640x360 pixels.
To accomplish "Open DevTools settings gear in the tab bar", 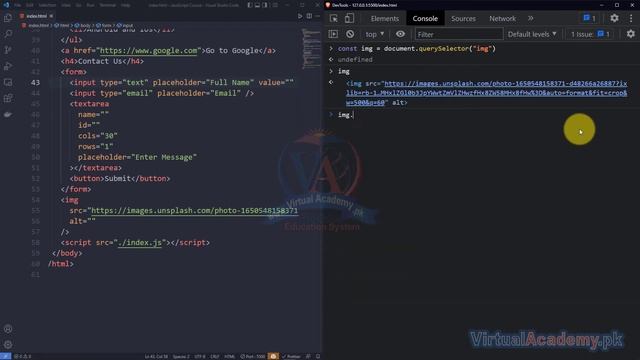I will (x=614, y=18).
